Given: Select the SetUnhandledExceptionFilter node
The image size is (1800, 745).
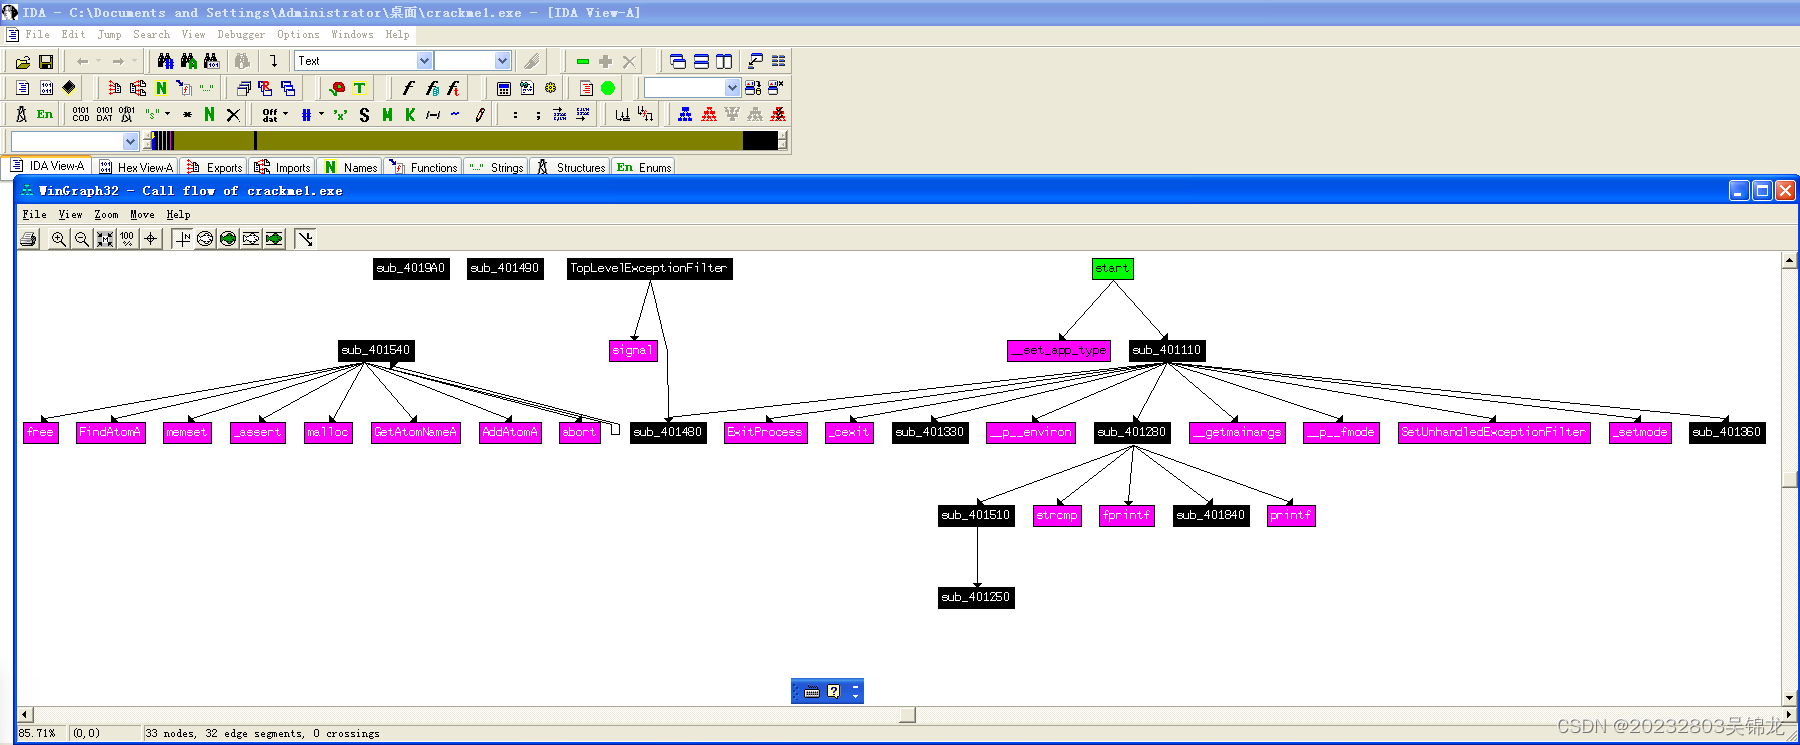Looking at the screenshot, I should (x=1493, y=432).
